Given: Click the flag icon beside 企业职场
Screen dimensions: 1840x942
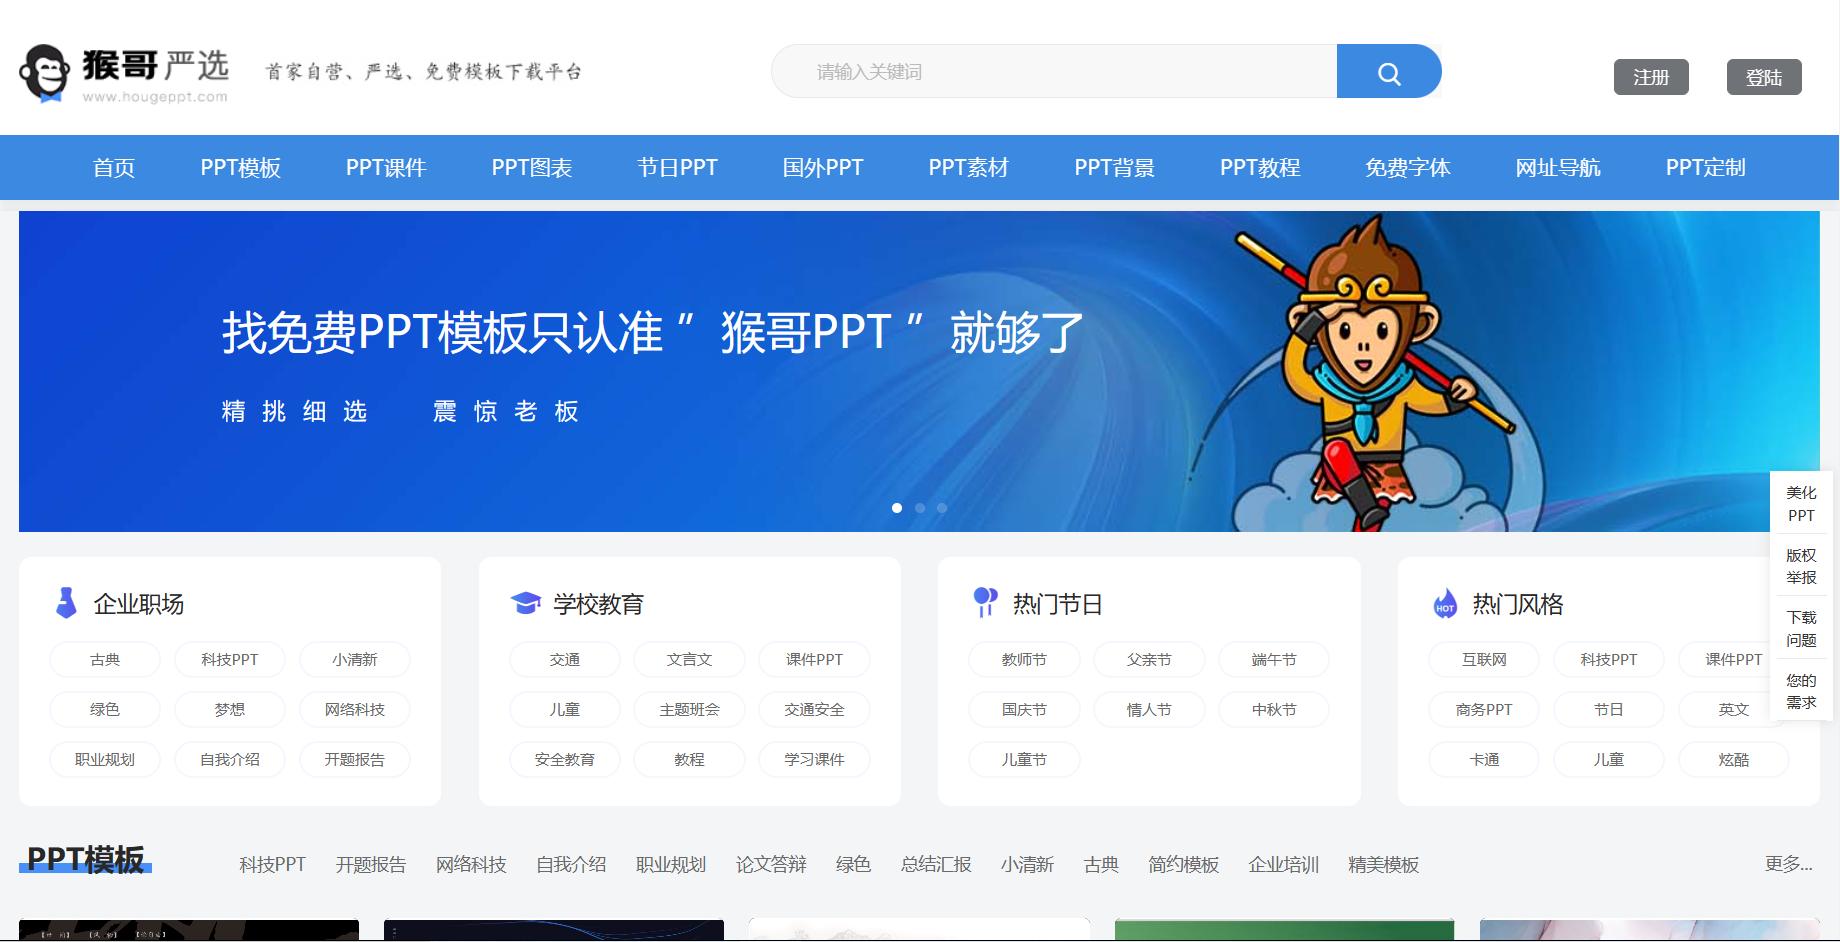Looking at the screenshot, I should pos(65,602).
